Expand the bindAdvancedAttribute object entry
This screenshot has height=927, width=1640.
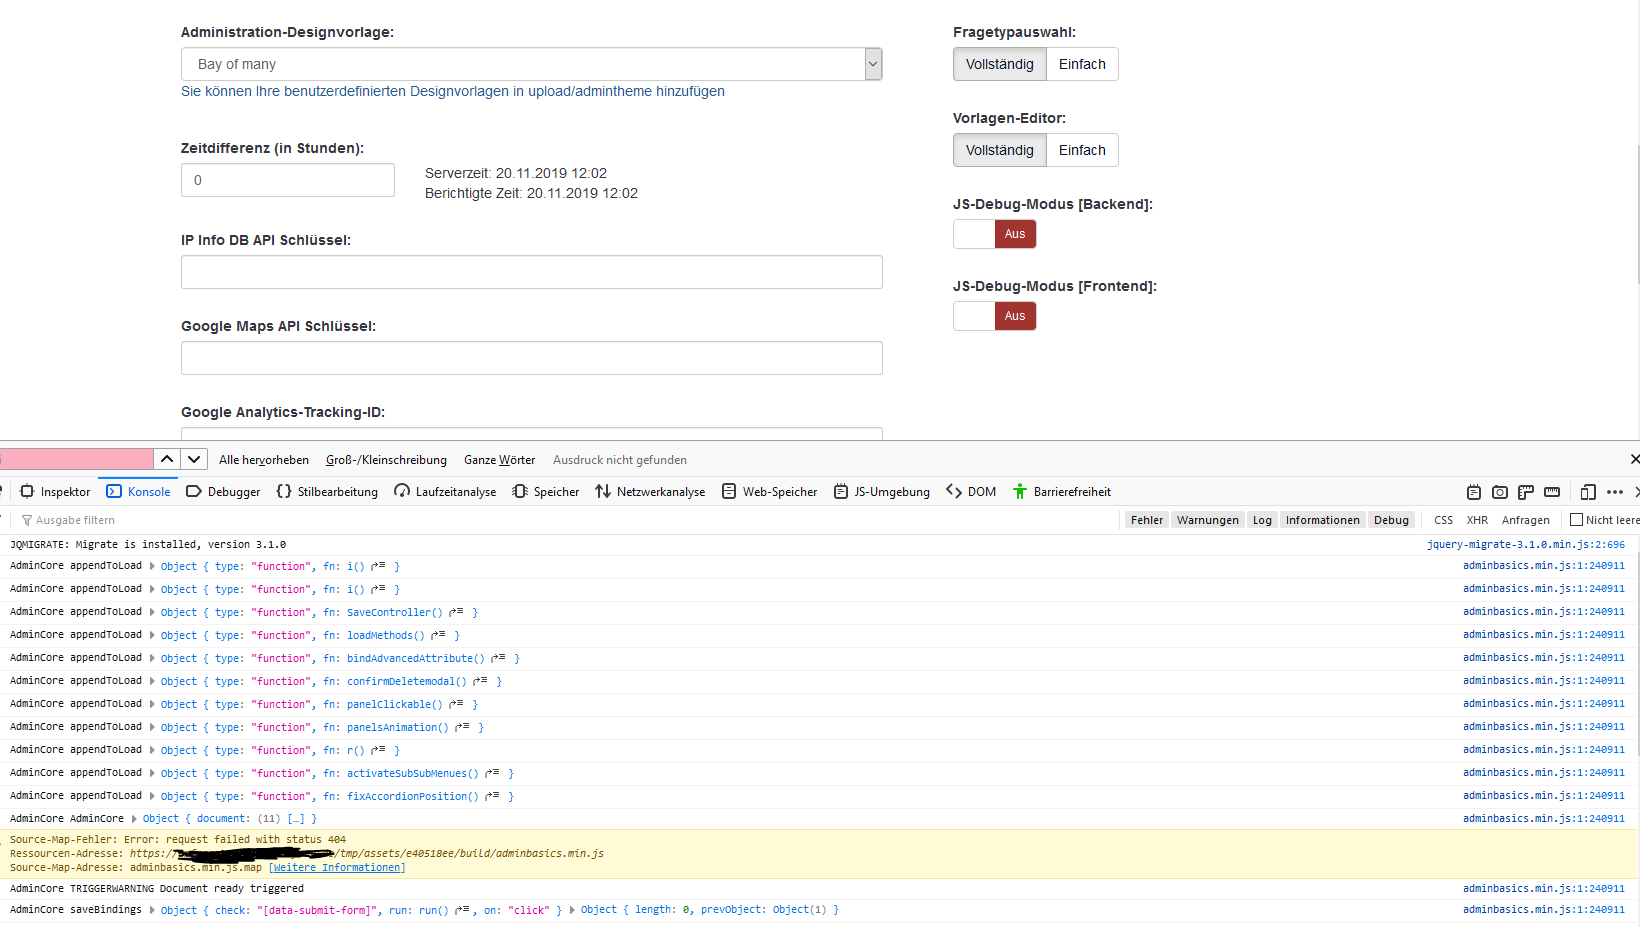(152, 658)
